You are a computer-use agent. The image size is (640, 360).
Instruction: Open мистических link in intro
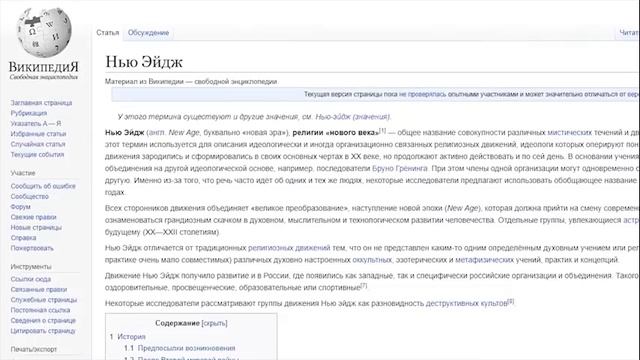pos(569,132)
